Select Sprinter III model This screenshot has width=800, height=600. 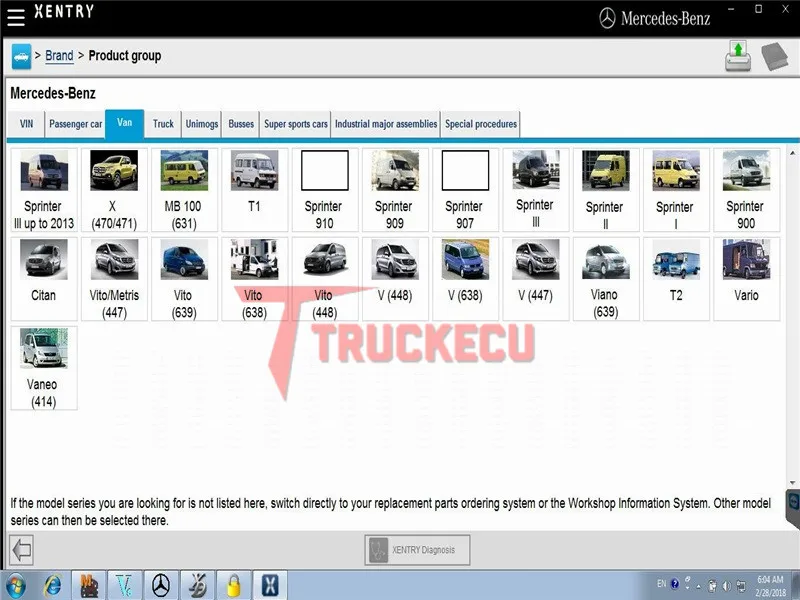[536, 190]
